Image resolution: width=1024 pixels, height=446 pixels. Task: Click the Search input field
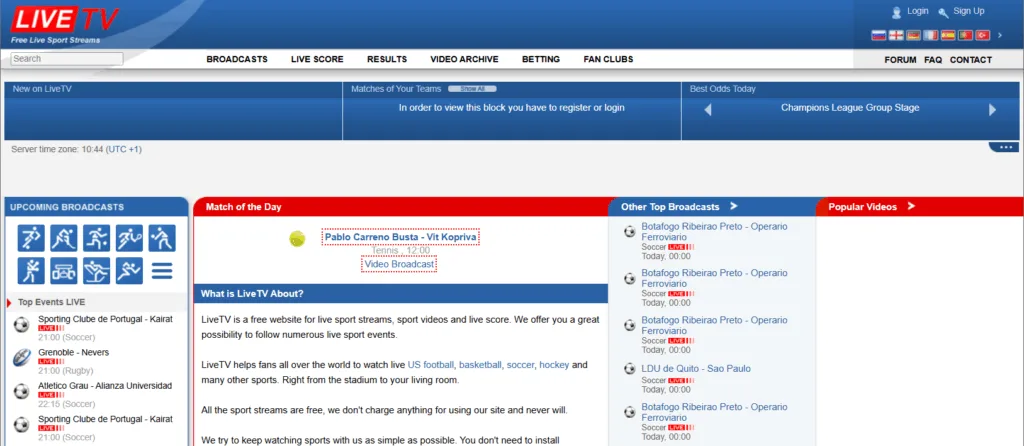tap(67, 59)
